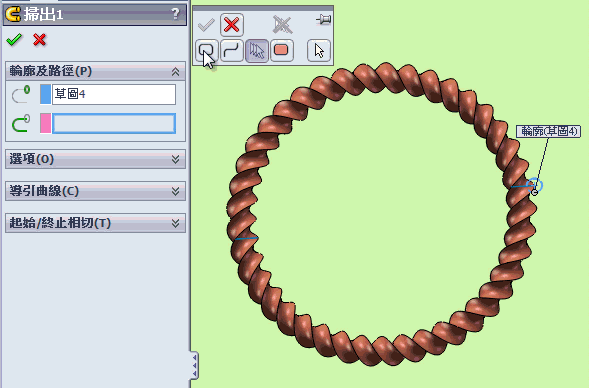Collapse the 輪廓及路徑(P) section
The image size is (589, 388).
[175, 71]
